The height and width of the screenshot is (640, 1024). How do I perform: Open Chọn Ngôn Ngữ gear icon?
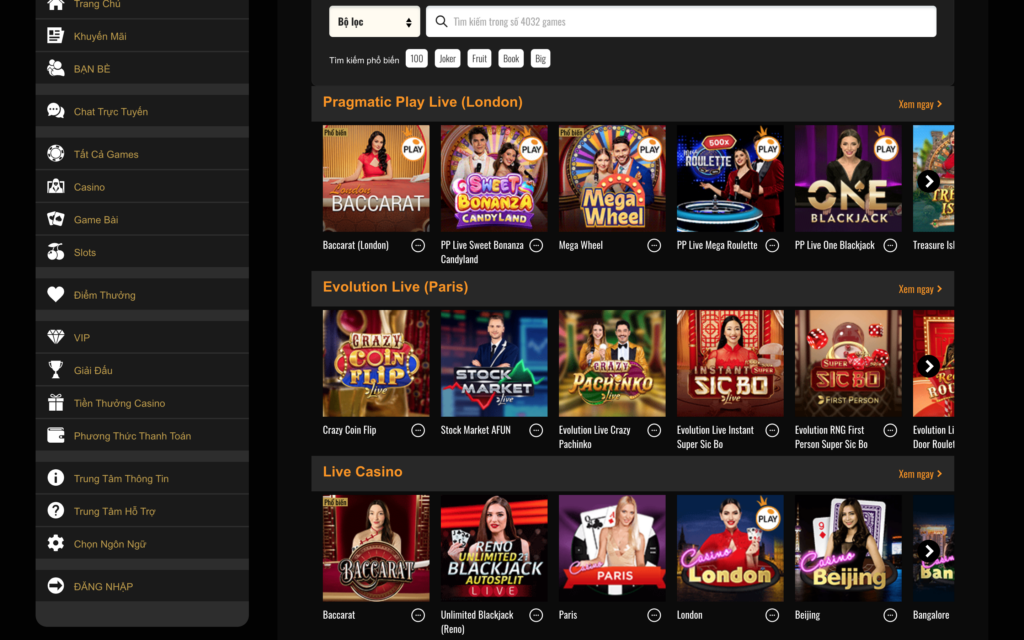coord(56,543)
